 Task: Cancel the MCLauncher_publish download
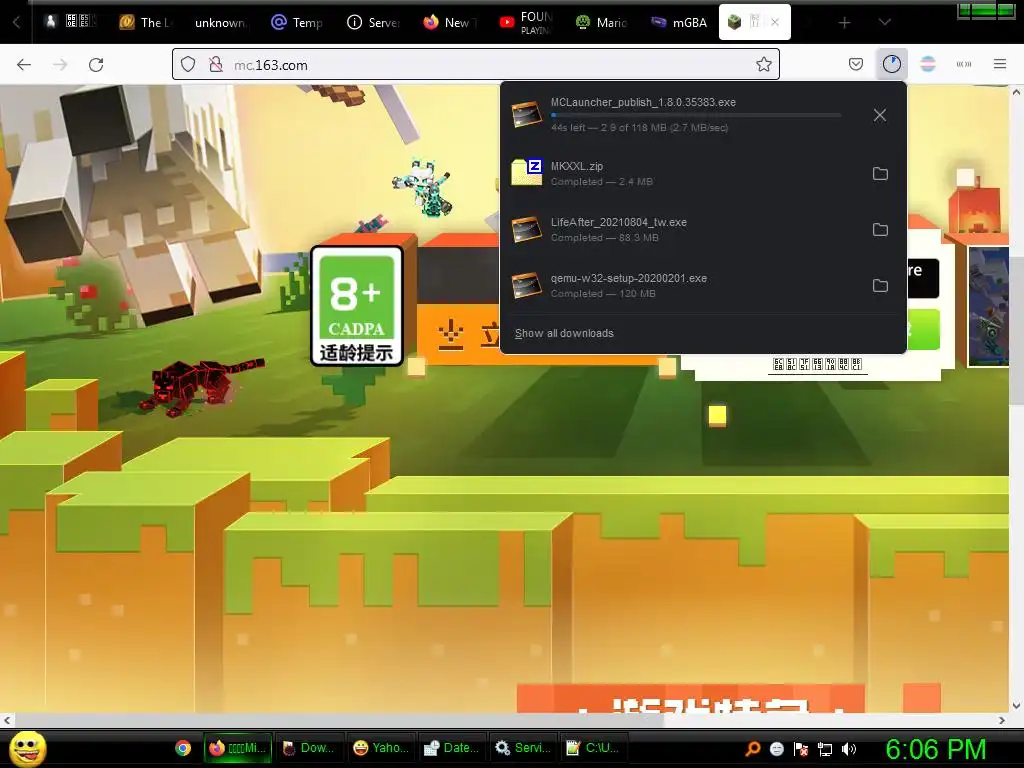pos(880,115)
